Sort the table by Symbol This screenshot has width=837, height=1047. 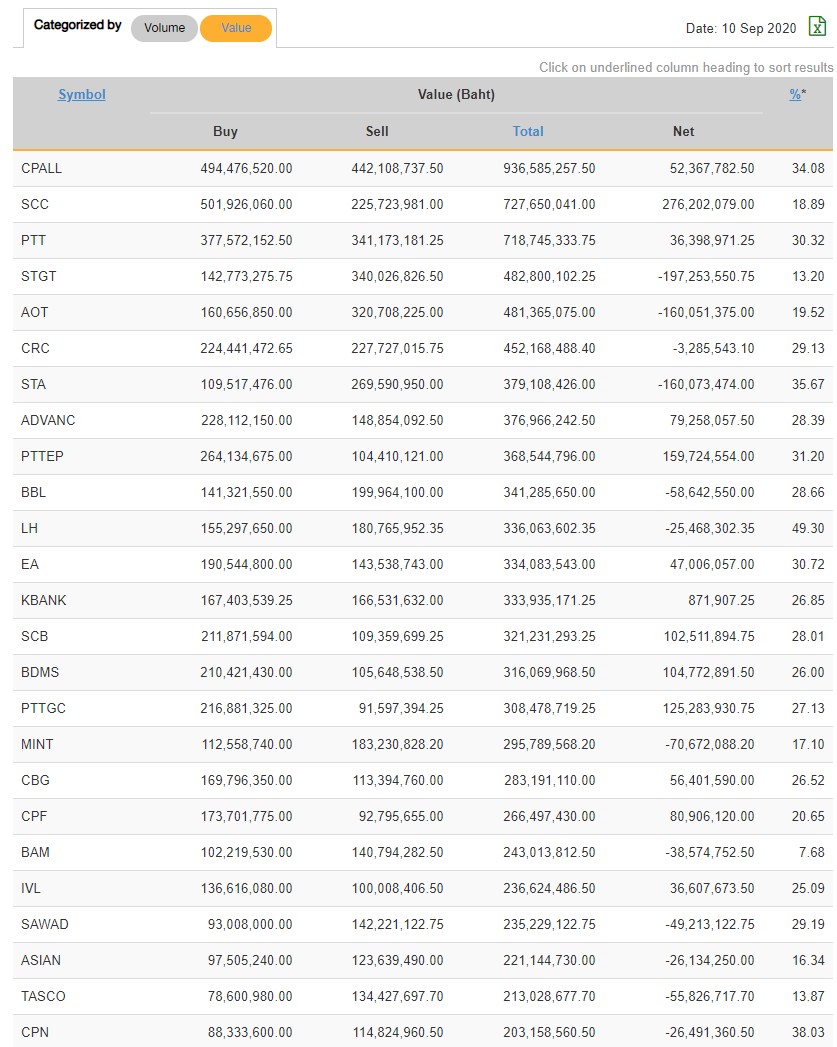click(82, 95)
